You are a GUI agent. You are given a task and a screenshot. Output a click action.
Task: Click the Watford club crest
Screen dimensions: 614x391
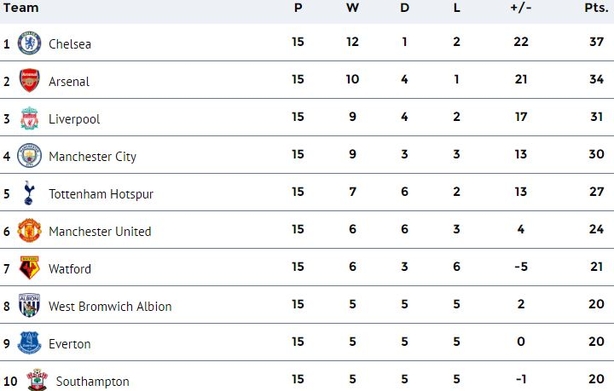[x=29, y=268]
